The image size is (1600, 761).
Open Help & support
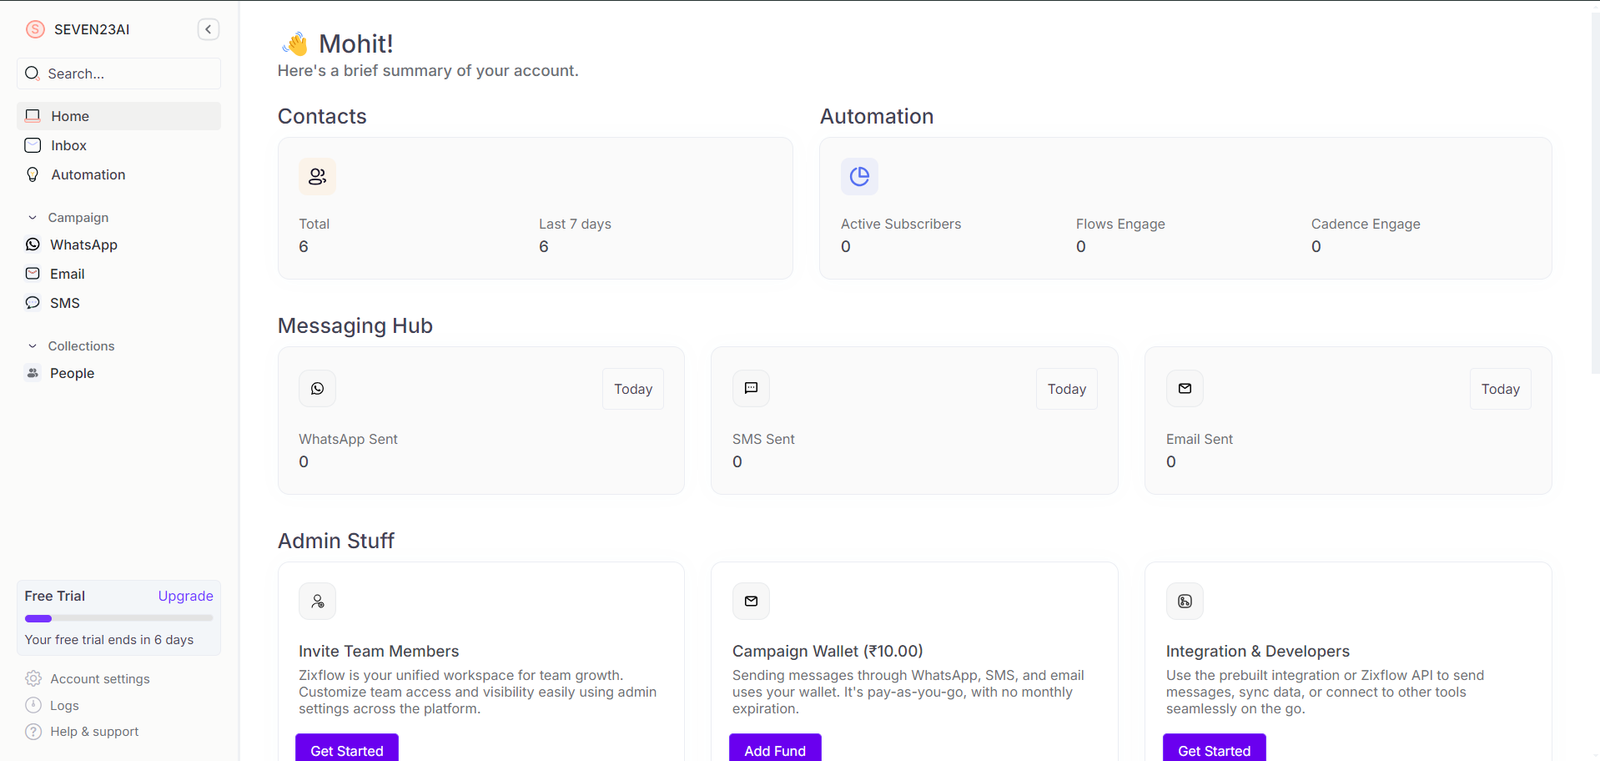94,731
